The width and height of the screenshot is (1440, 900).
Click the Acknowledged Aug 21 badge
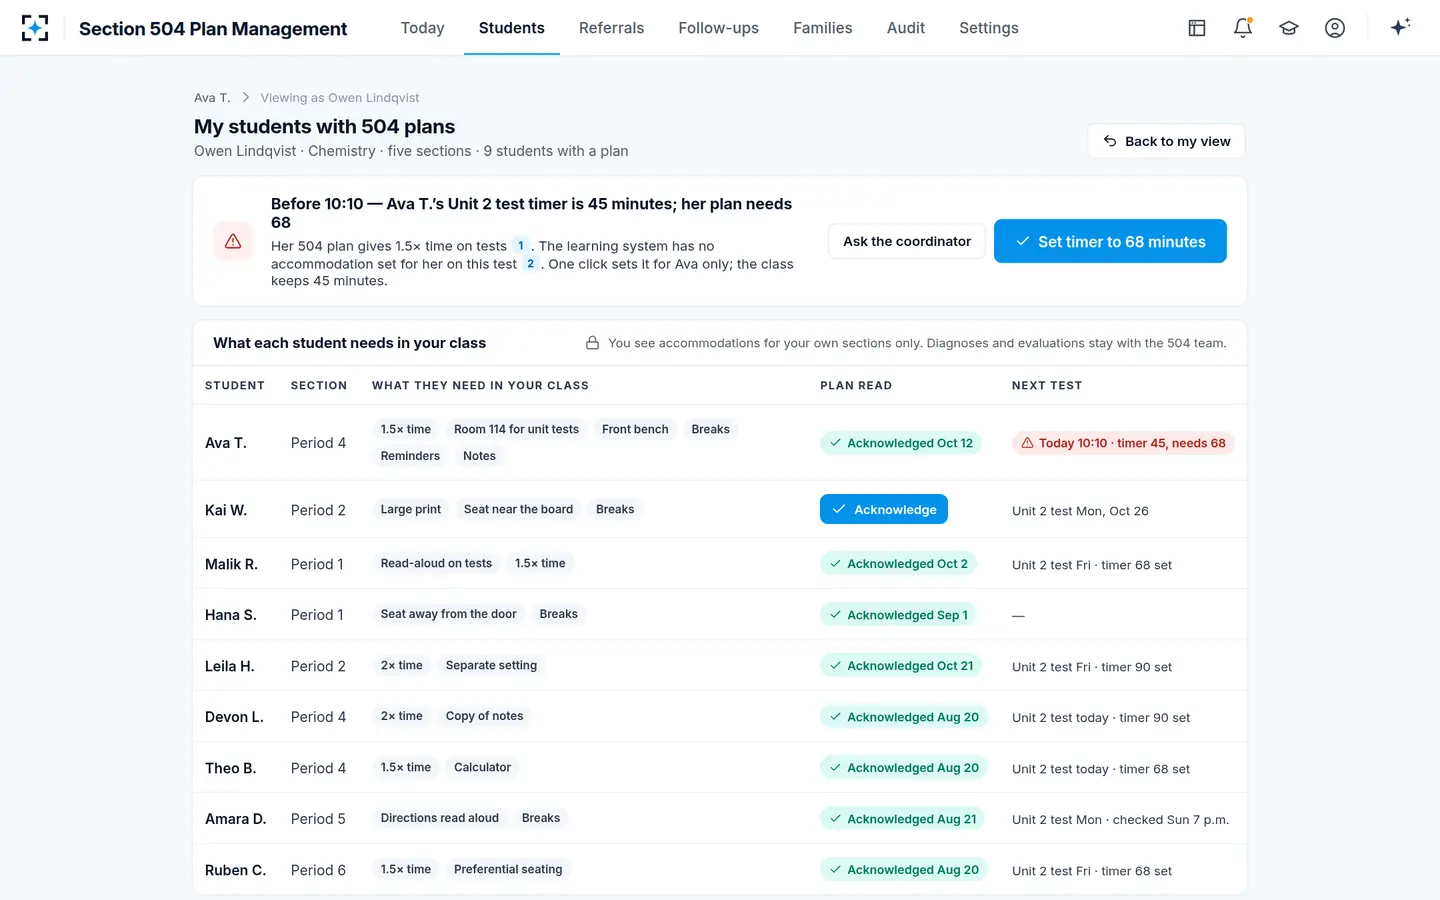pyautogui.click(x=902, y=819)
